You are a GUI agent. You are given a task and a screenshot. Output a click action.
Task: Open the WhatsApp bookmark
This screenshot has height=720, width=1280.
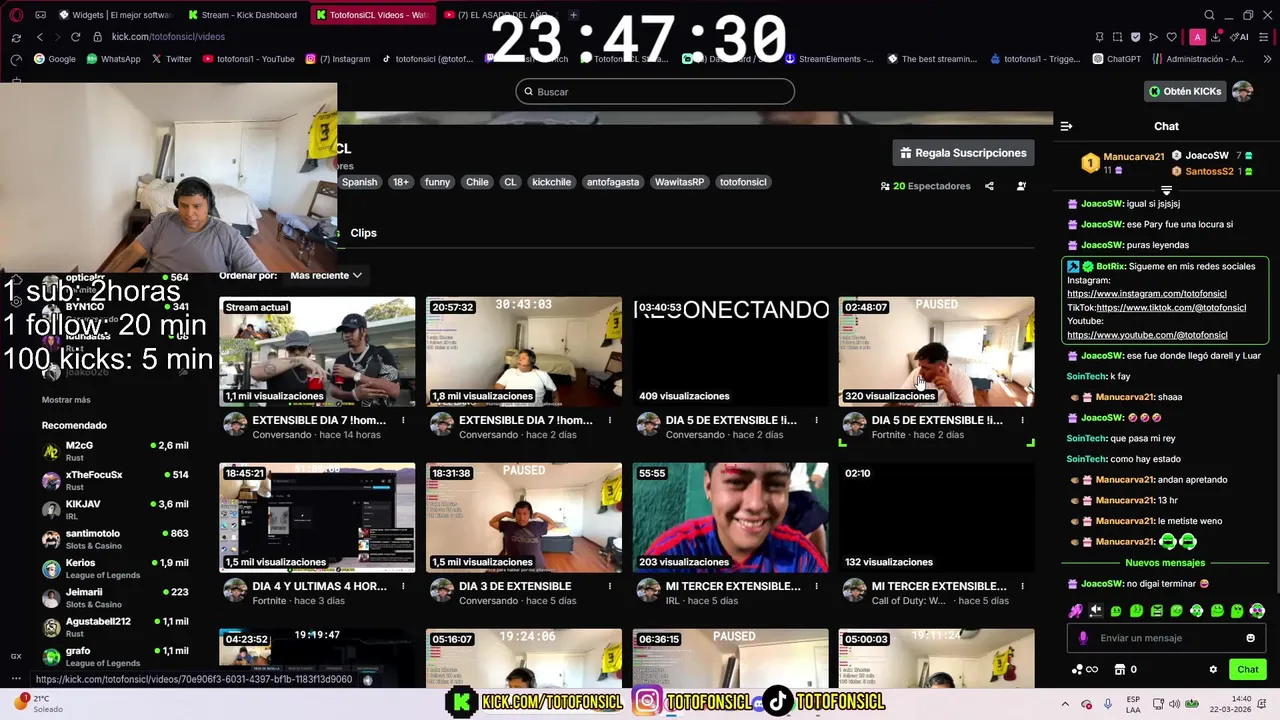[113, 59]
